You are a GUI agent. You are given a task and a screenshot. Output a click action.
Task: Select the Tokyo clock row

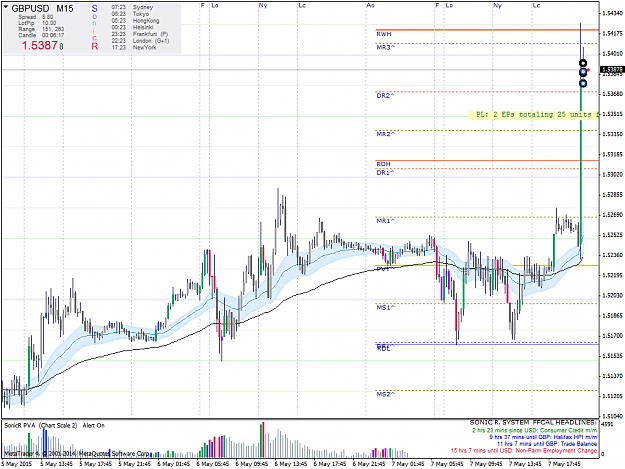(130, 14)
